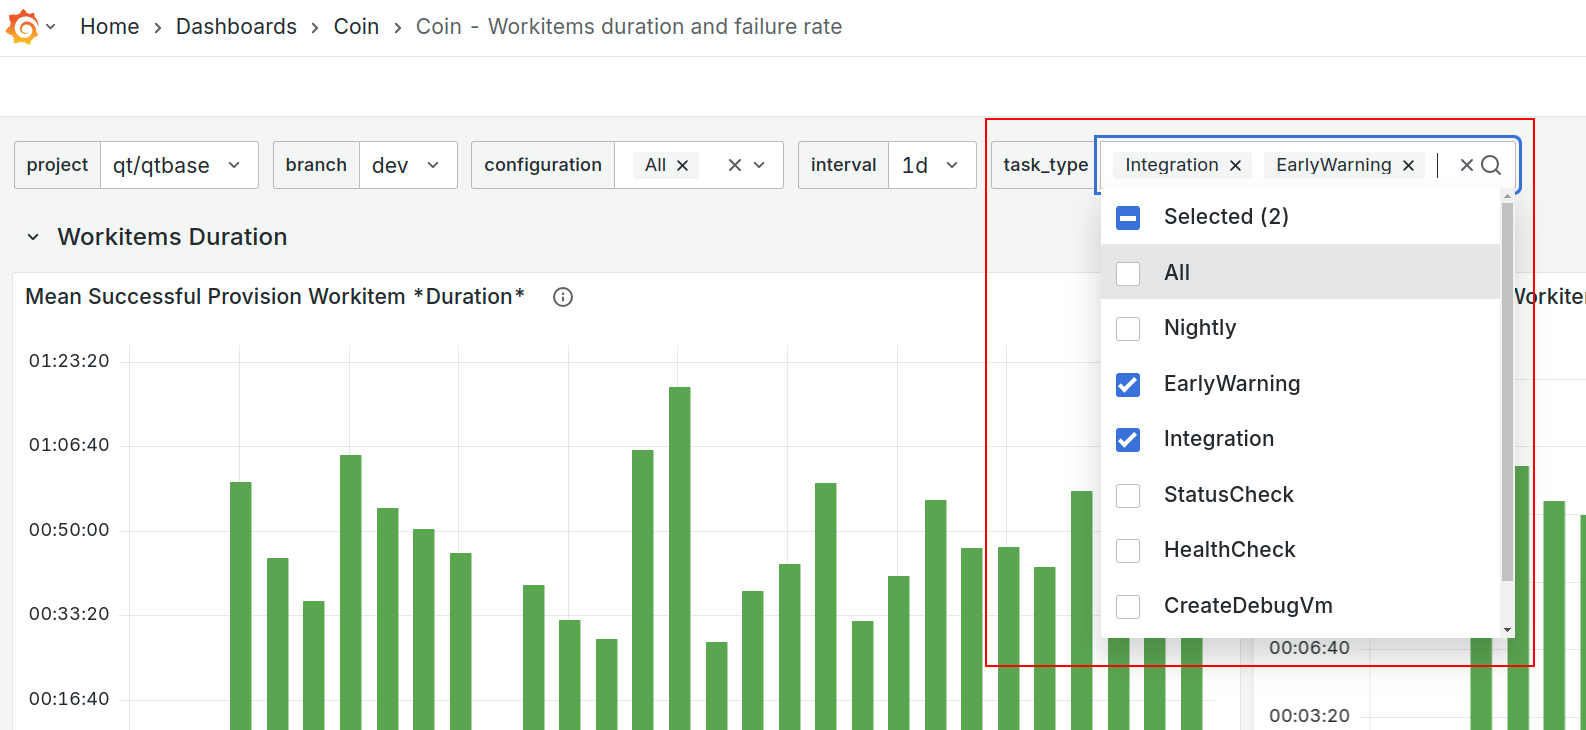Go to Dashboards breadcrumb link
Viewport: 1586px width, 730px height.
236,27
